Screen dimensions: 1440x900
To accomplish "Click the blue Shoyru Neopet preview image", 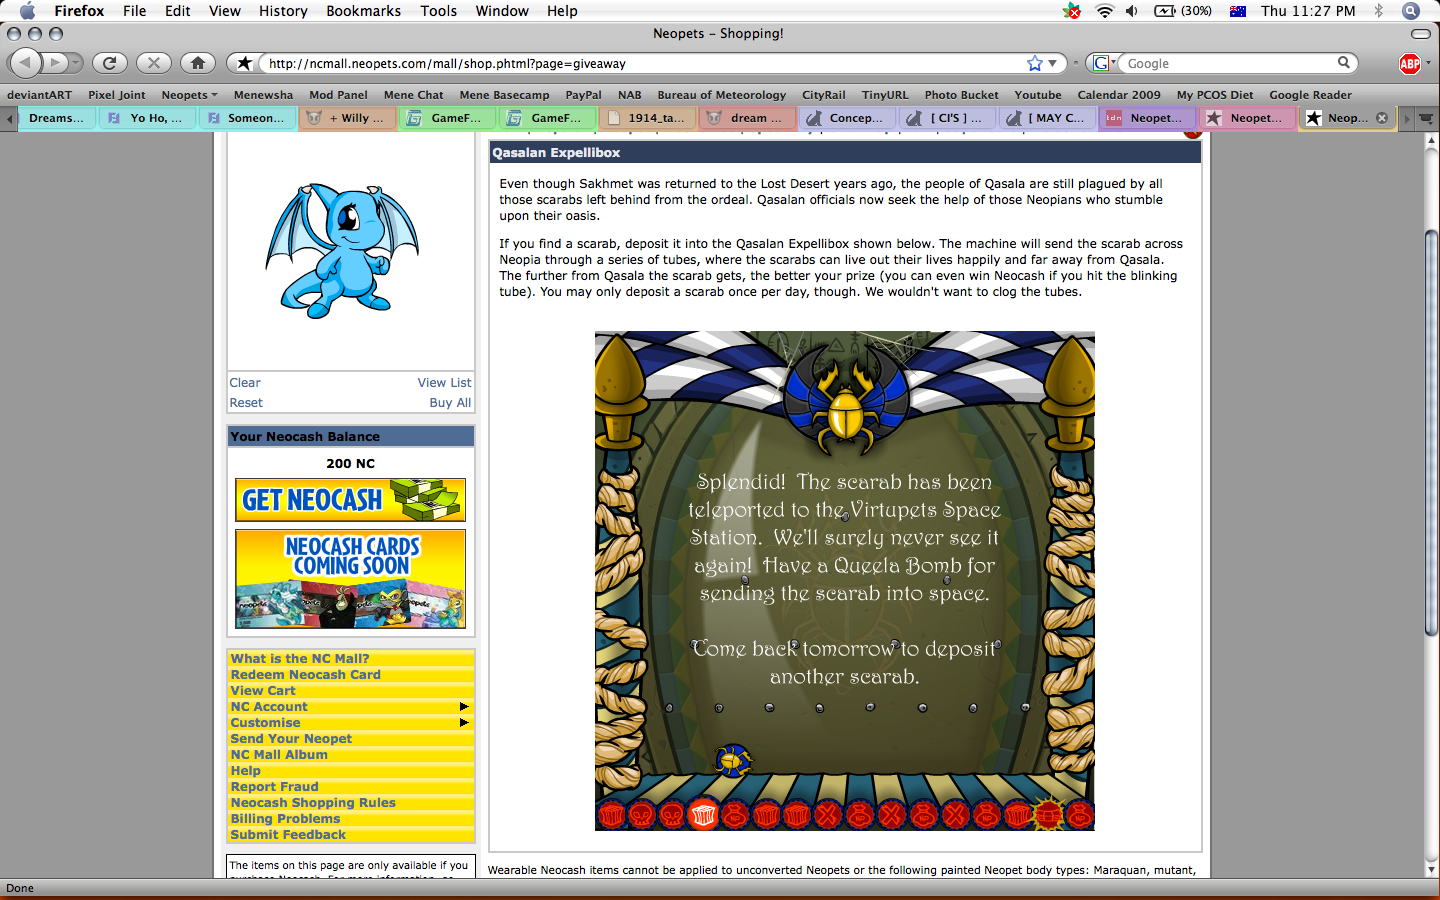I will pos(341,251).
